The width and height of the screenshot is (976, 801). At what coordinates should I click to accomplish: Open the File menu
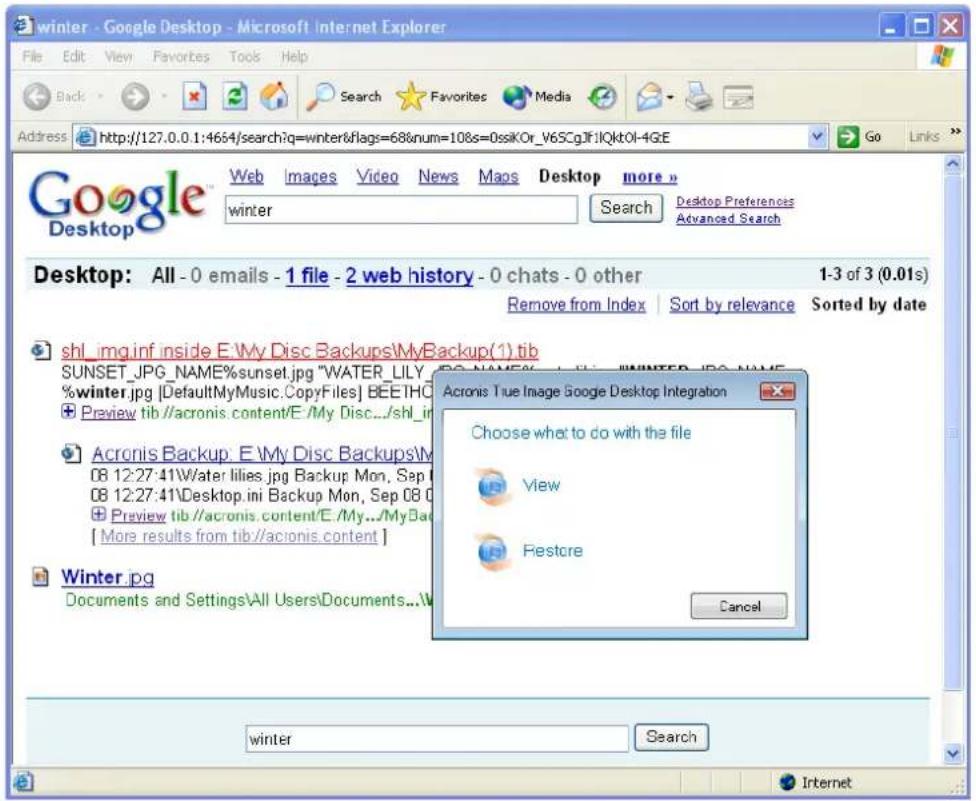(x=32, y=57)
